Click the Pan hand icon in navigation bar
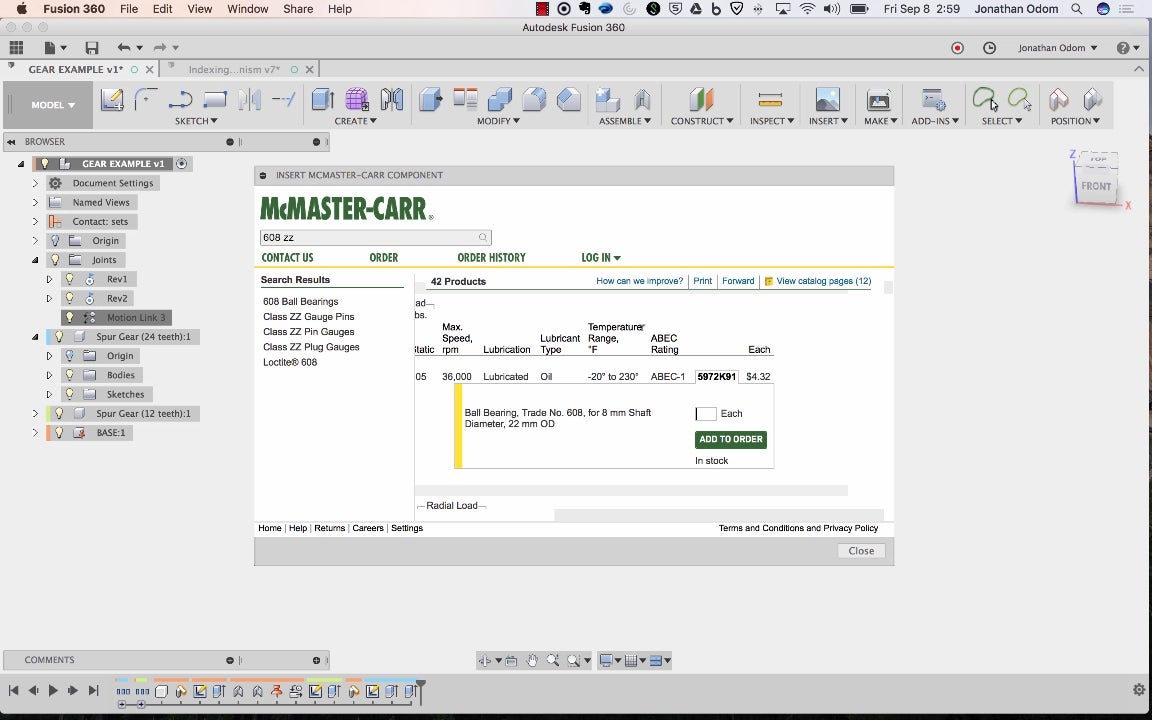Image resolution: width=1152 pixels, height=720 pixels. (532, 660)
